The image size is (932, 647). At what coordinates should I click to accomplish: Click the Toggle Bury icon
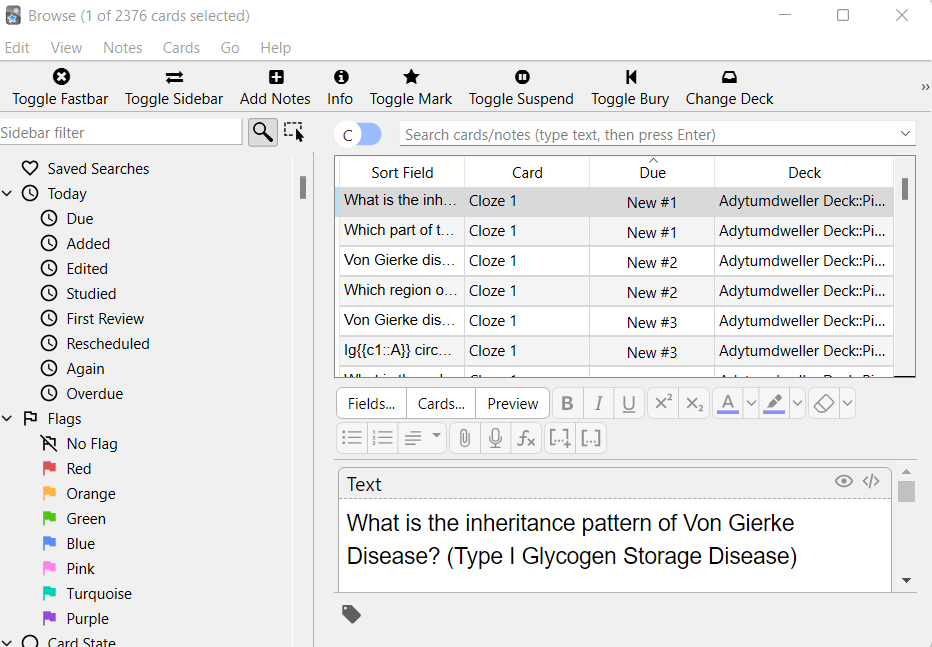click(x=630, y=78)
